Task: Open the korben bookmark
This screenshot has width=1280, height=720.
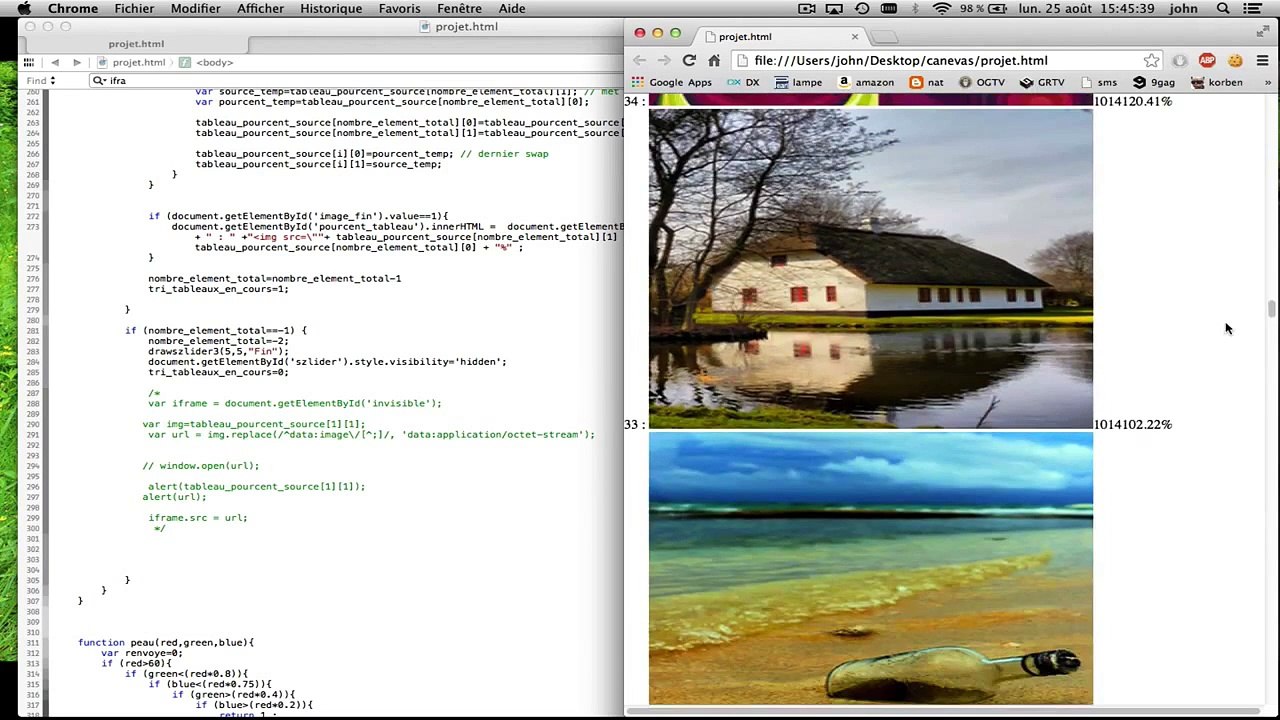Action: point(1217,82)
